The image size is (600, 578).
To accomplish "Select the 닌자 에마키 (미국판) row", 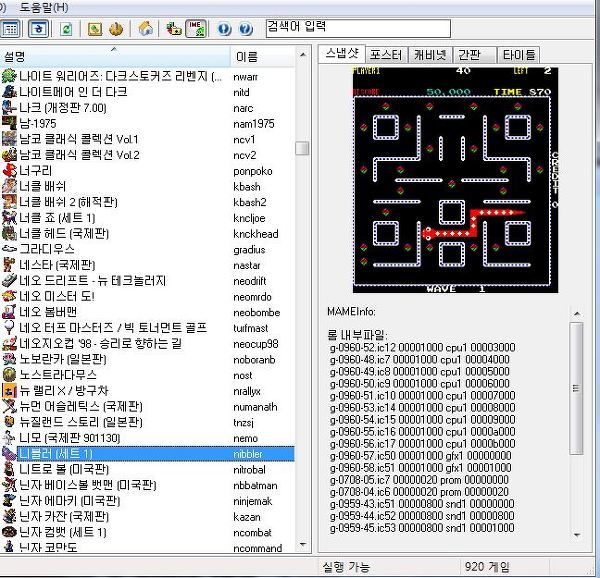I will click(x=147, y=501).
